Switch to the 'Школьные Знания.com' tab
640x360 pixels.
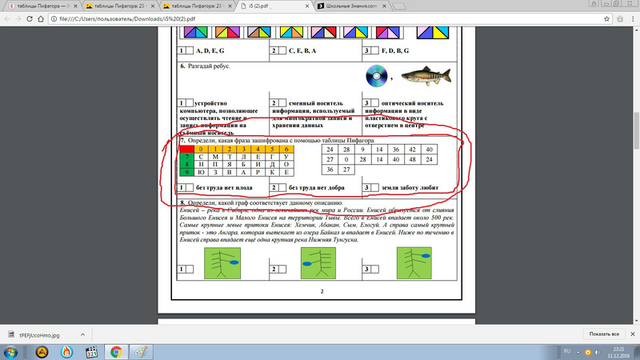[x=352, y=6]
